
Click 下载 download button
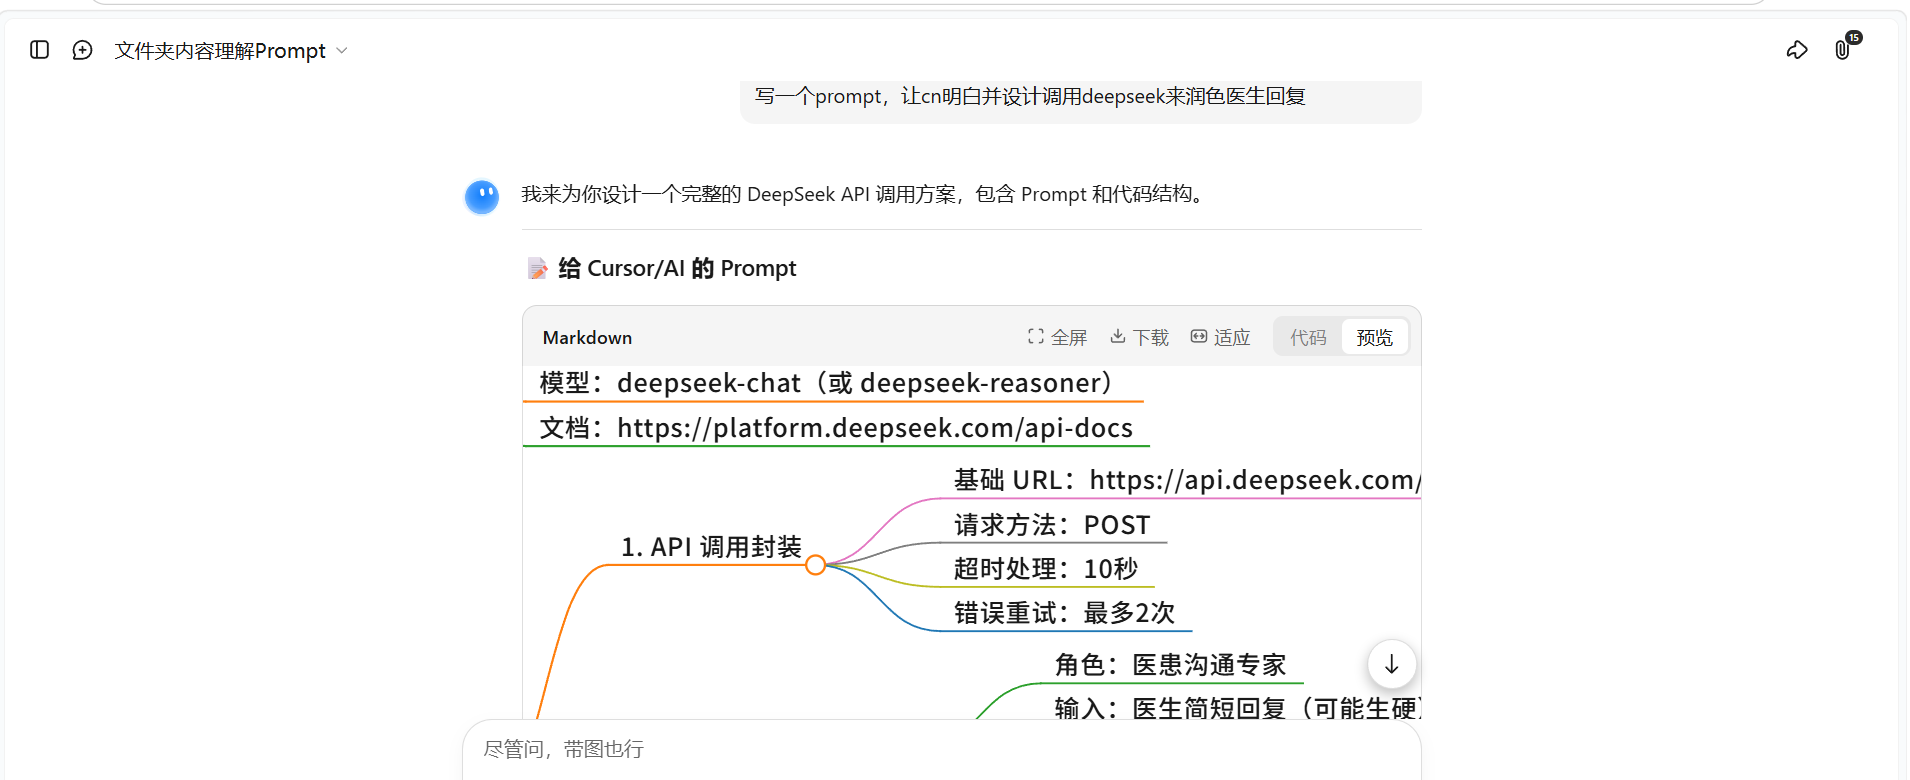1139,337
